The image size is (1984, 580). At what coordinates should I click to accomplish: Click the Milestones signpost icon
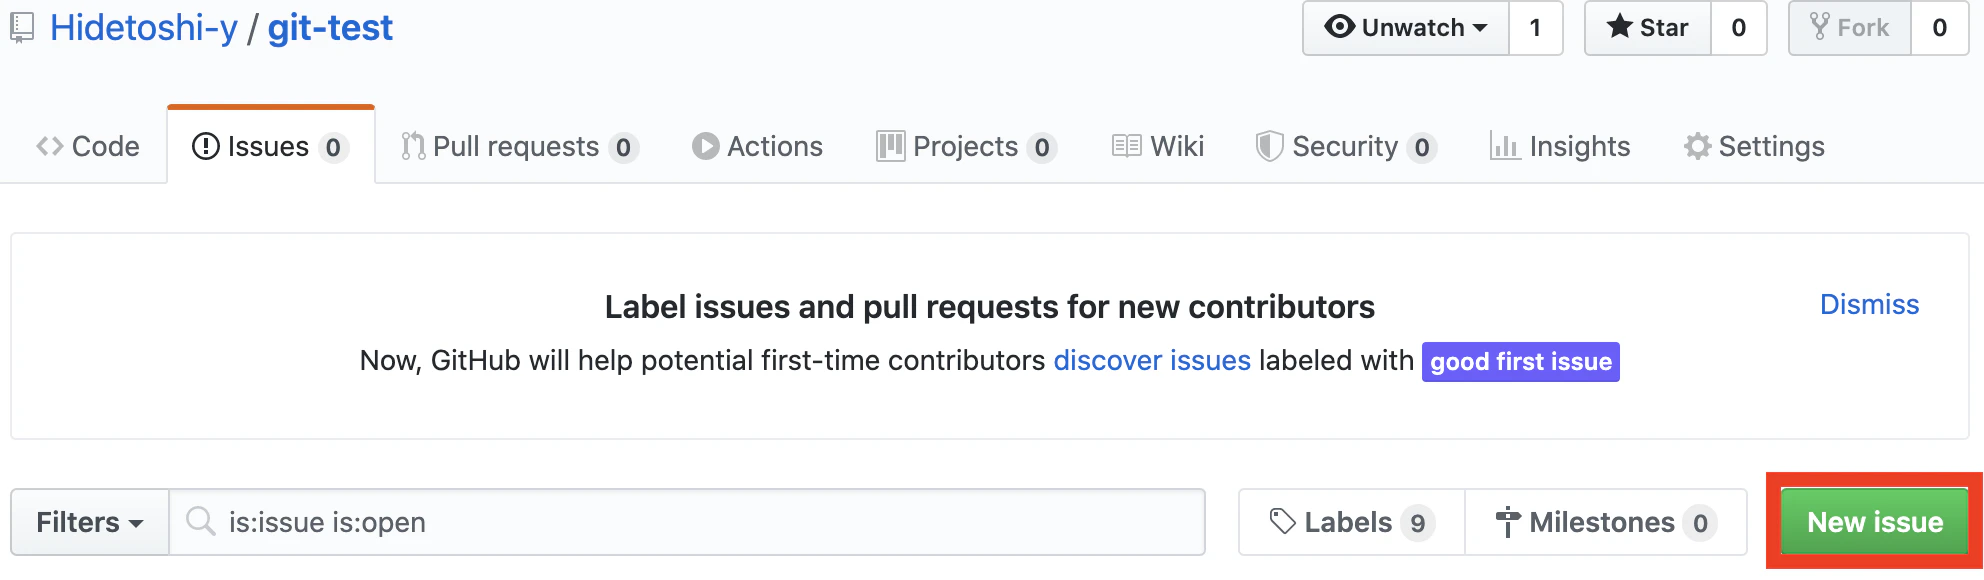point(1507,522)
